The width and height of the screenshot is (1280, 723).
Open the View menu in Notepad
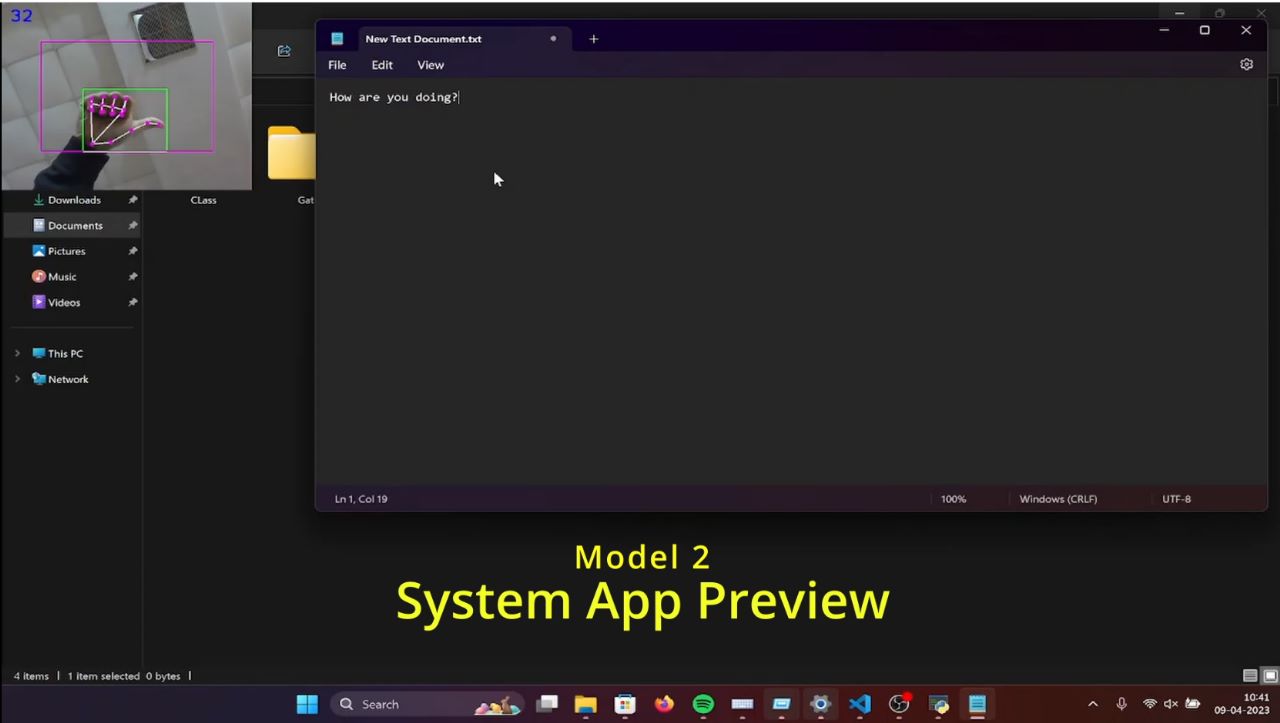click(x=430, y=65)
